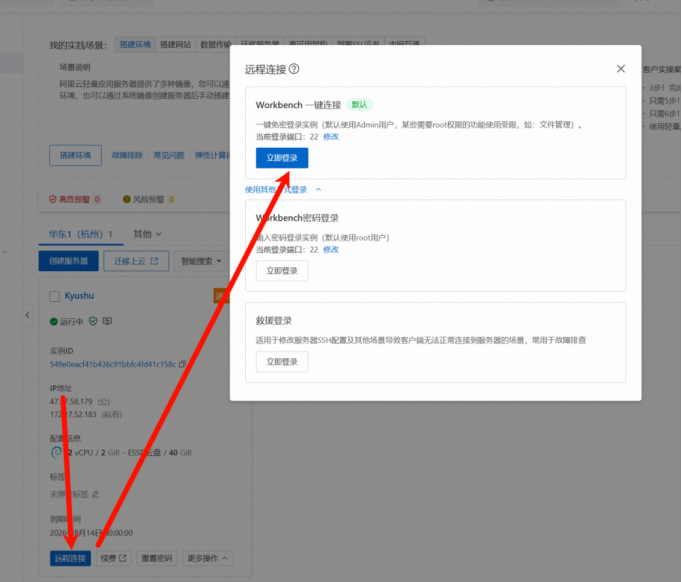The height and width of the screenshot is (582, 682).
Task: Click 立即登录 under 救援登录
Action: coord(282,362)
